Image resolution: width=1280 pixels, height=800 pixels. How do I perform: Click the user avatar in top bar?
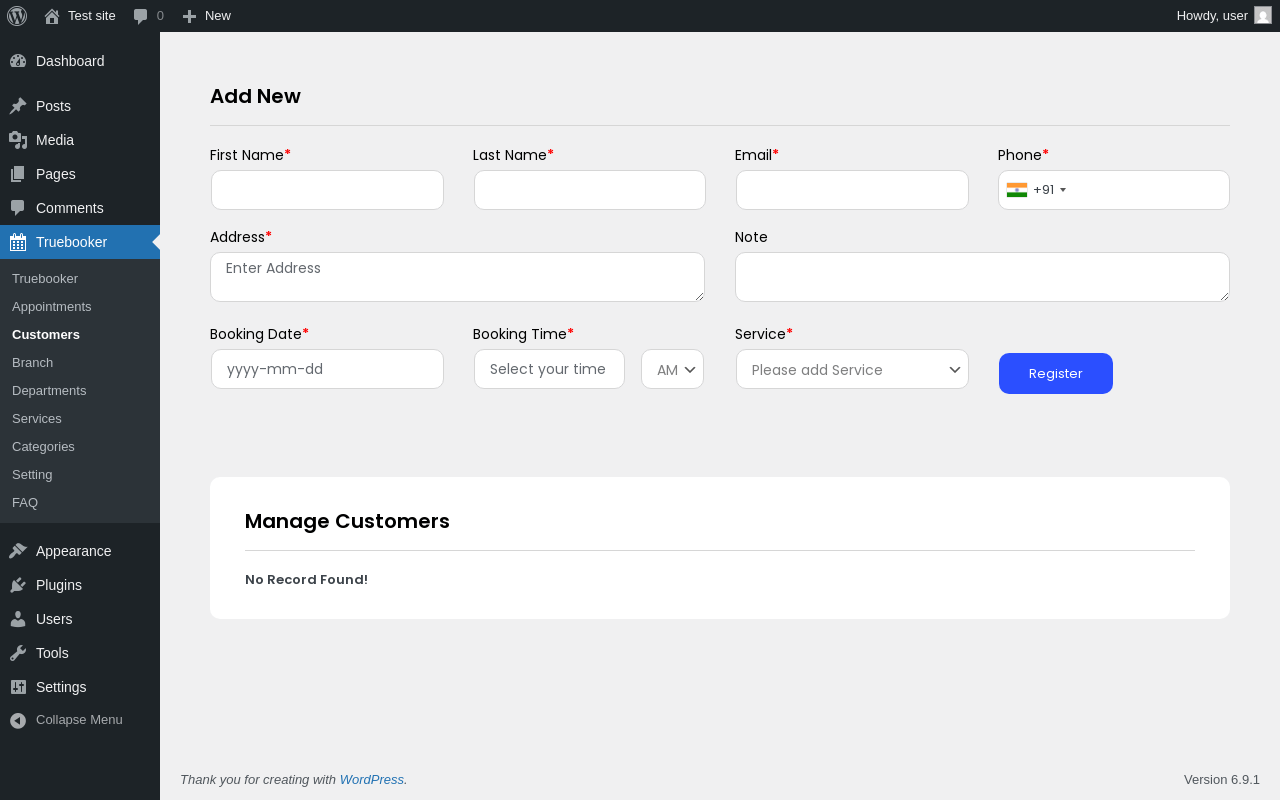point(1262,16)
